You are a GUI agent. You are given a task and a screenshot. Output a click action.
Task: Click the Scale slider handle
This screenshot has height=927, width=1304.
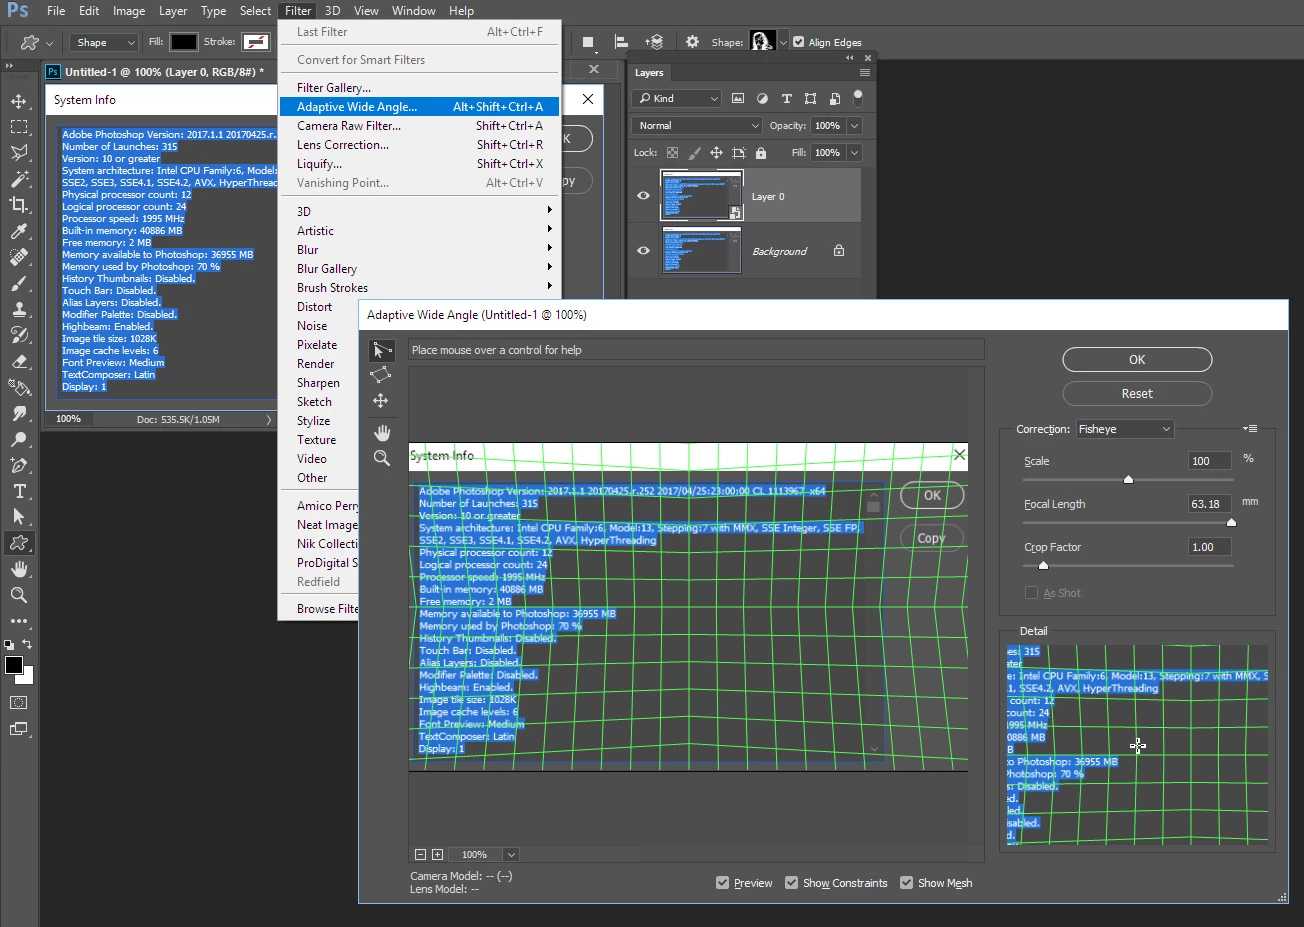point(1128,480)
